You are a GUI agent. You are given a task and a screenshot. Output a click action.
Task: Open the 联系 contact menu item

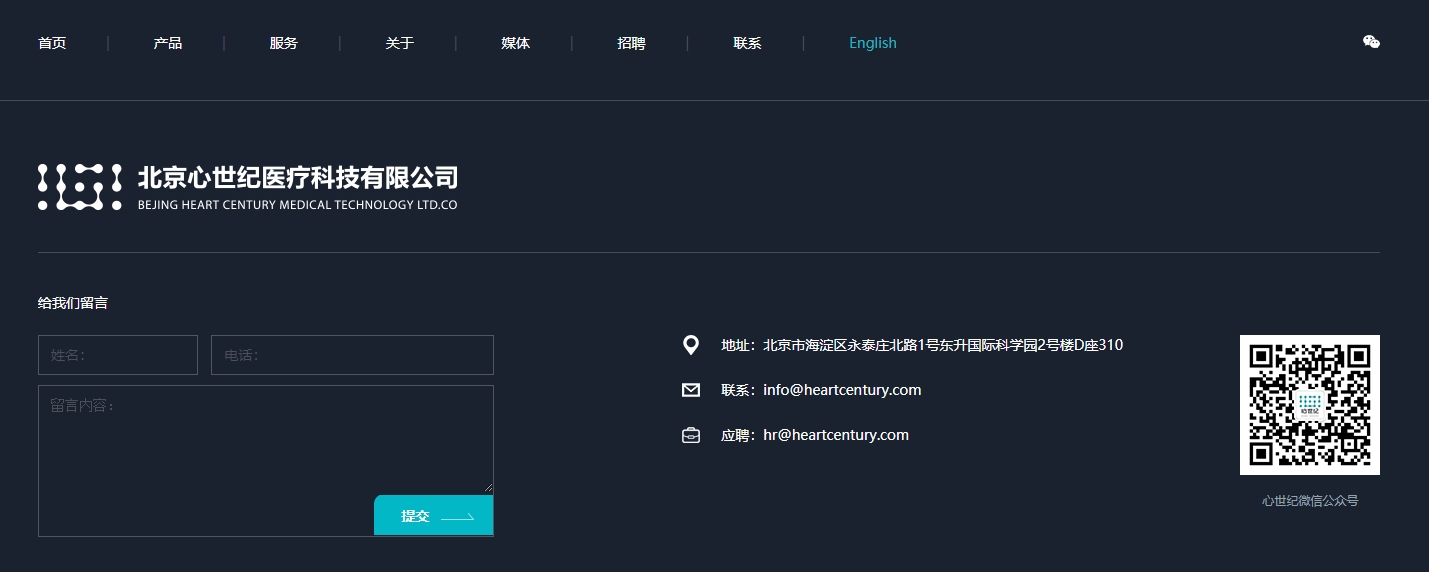point(748,43)
